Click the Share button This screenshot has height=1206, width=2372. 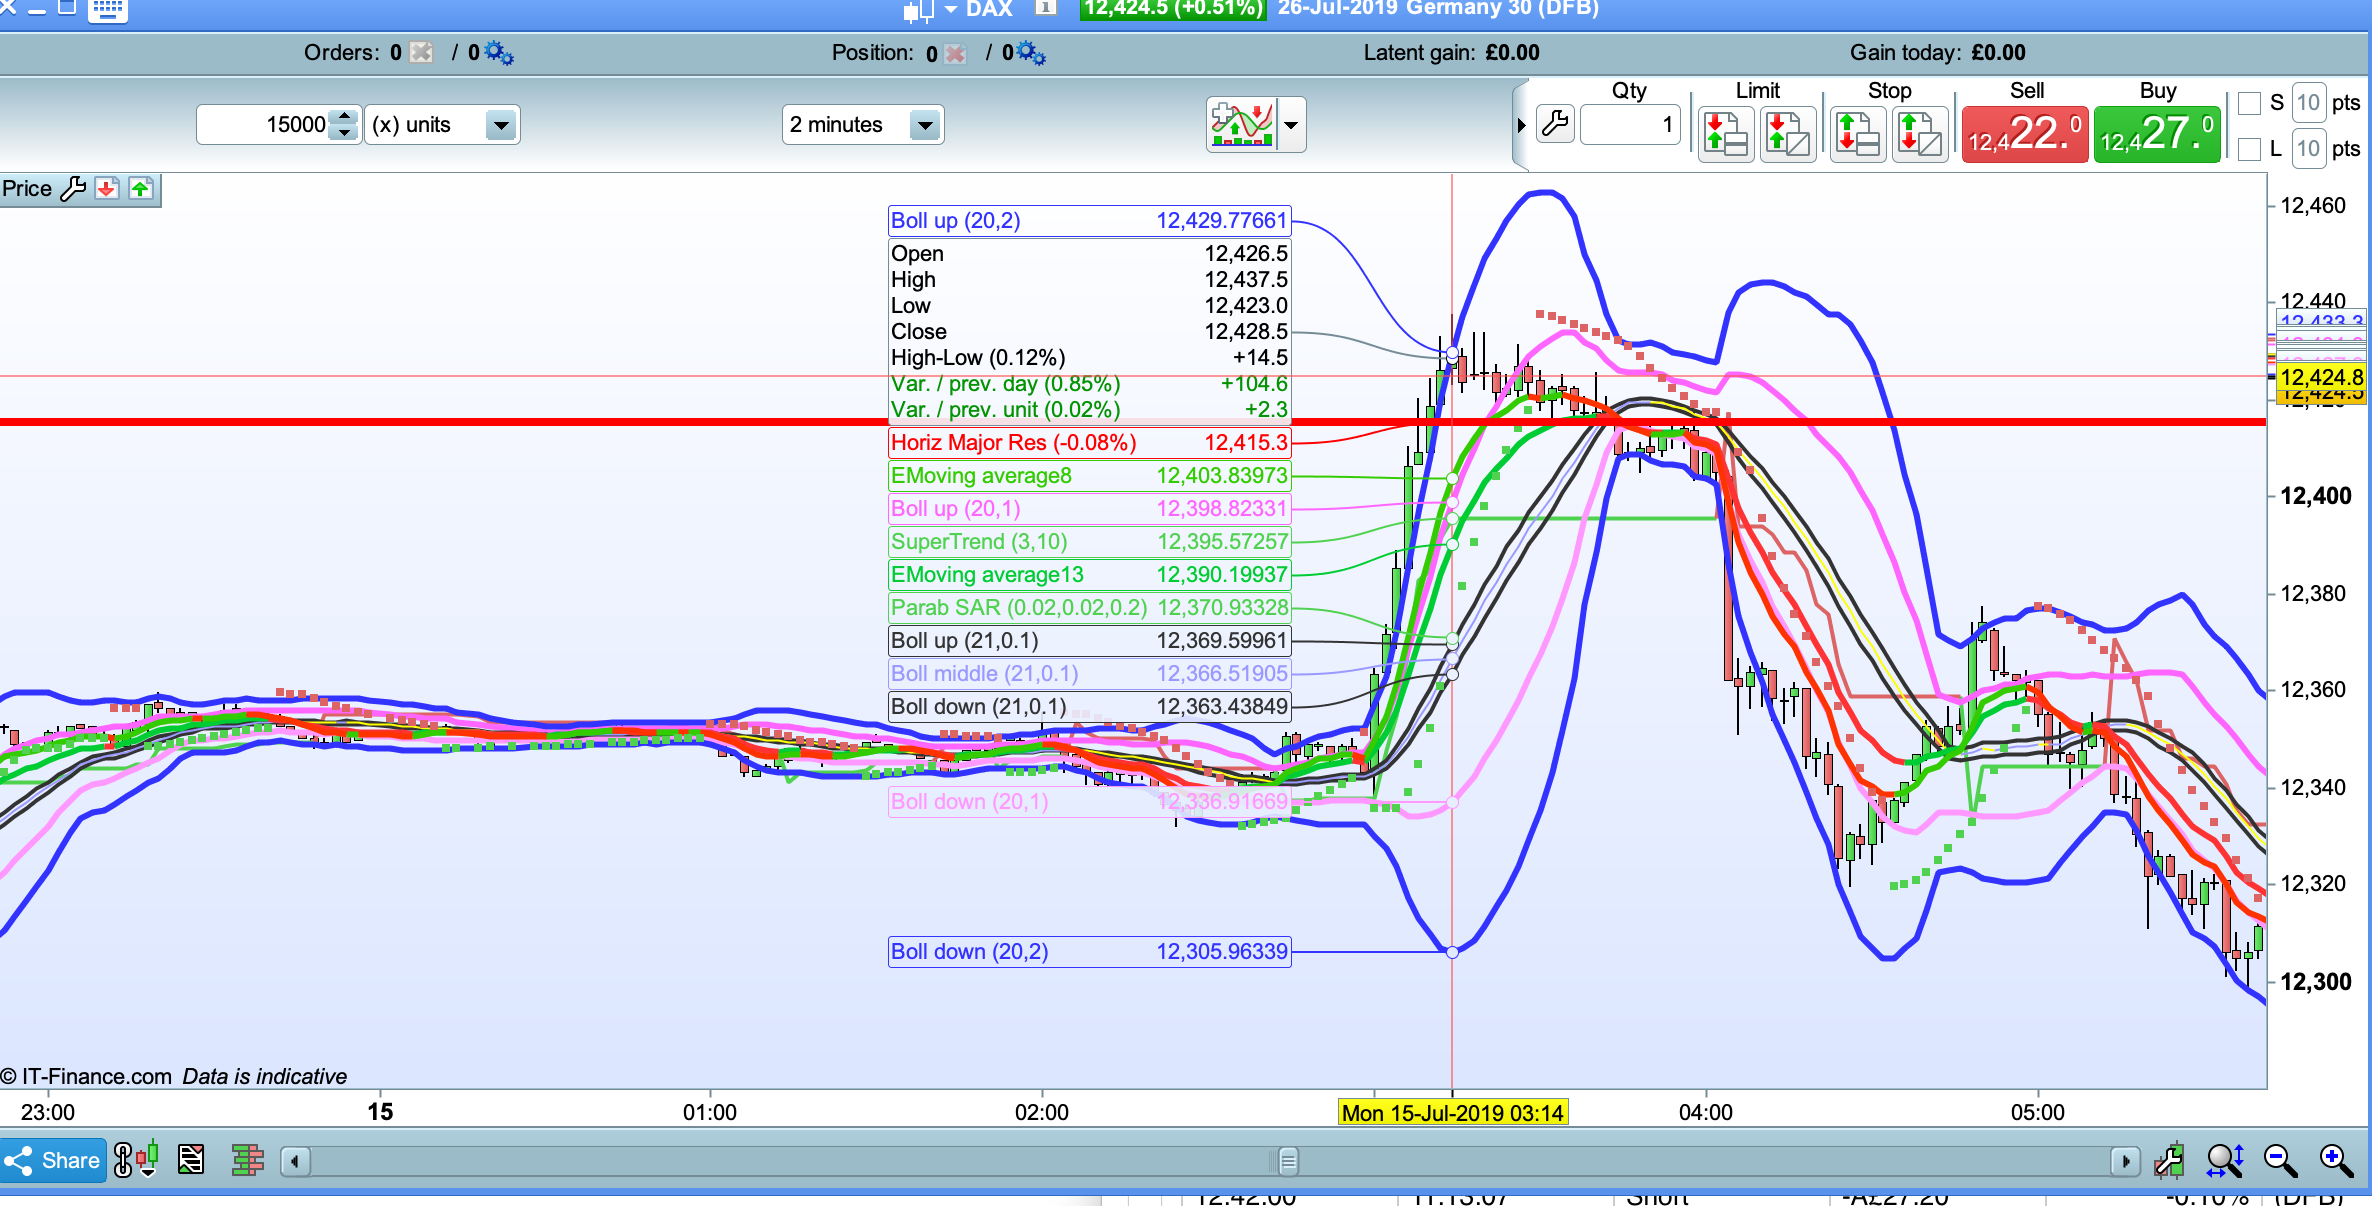tap(53, 1161)
